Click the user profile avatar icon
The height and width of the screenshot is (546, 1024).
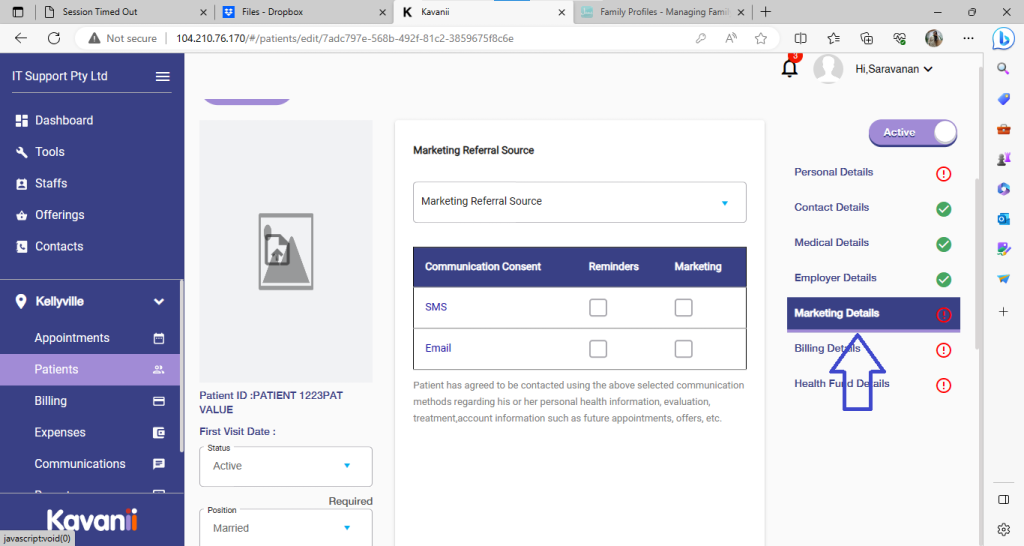(x=828, y=69)
